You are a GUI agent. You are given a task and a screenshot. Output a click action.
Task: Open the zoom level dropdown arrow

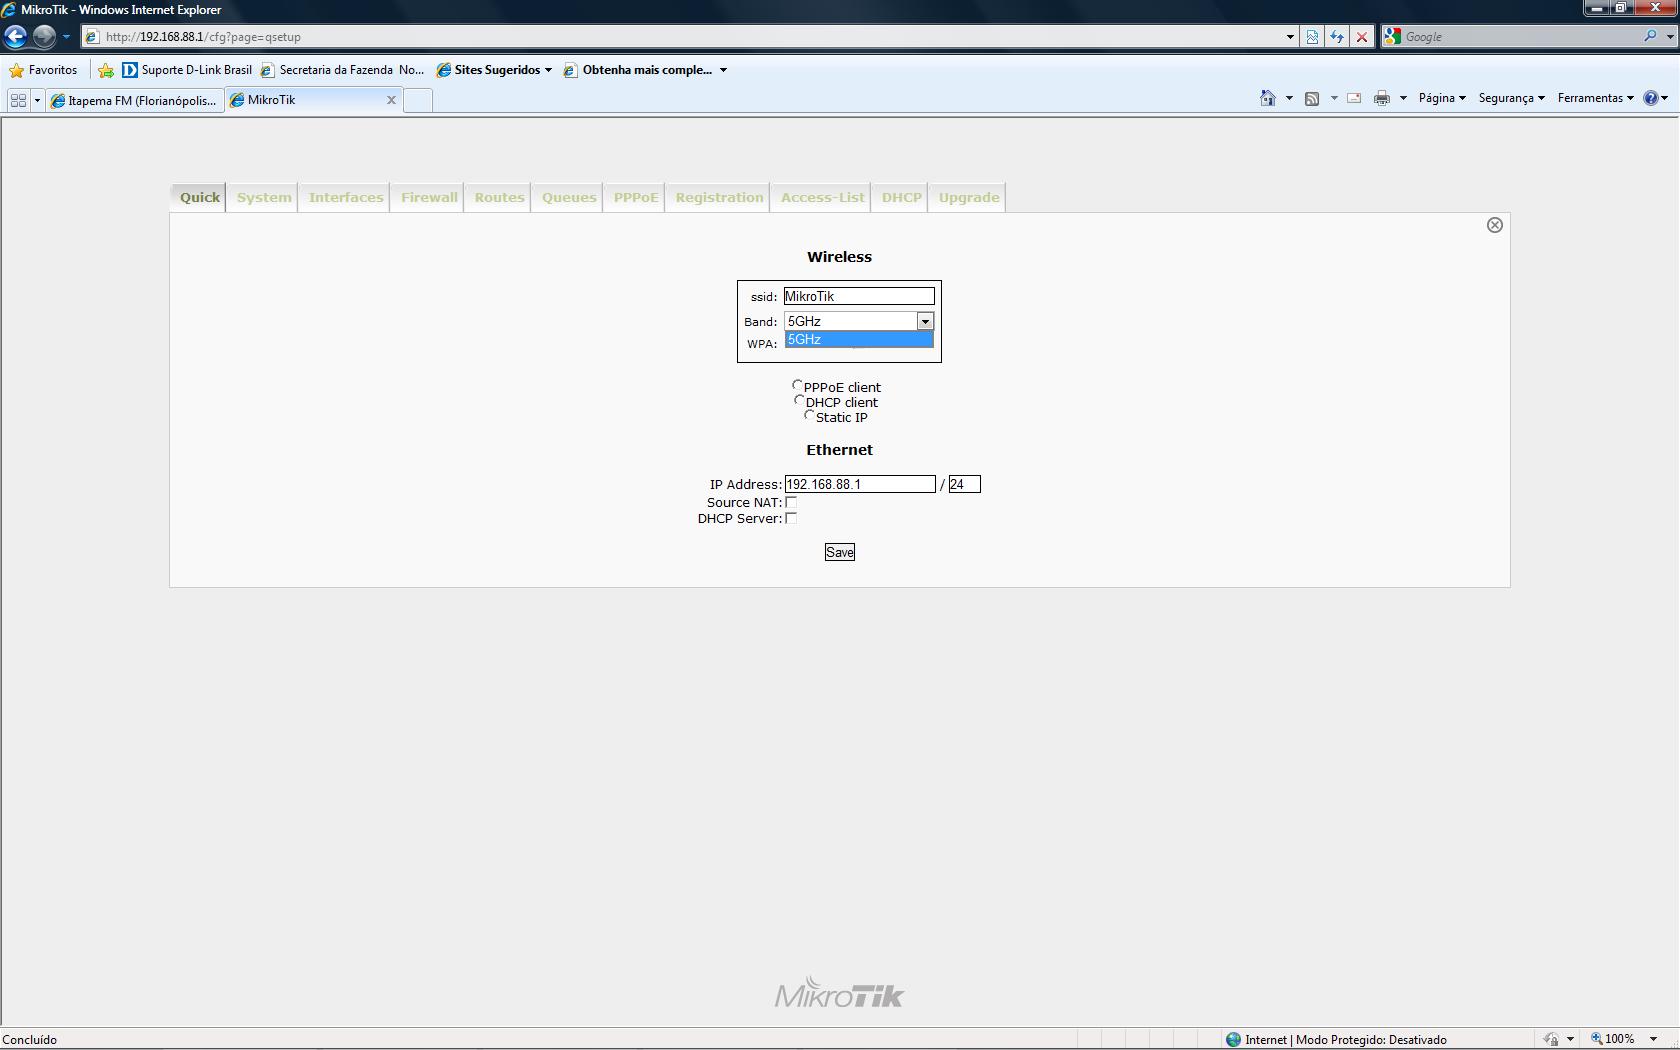[x=1654, y=1039]
